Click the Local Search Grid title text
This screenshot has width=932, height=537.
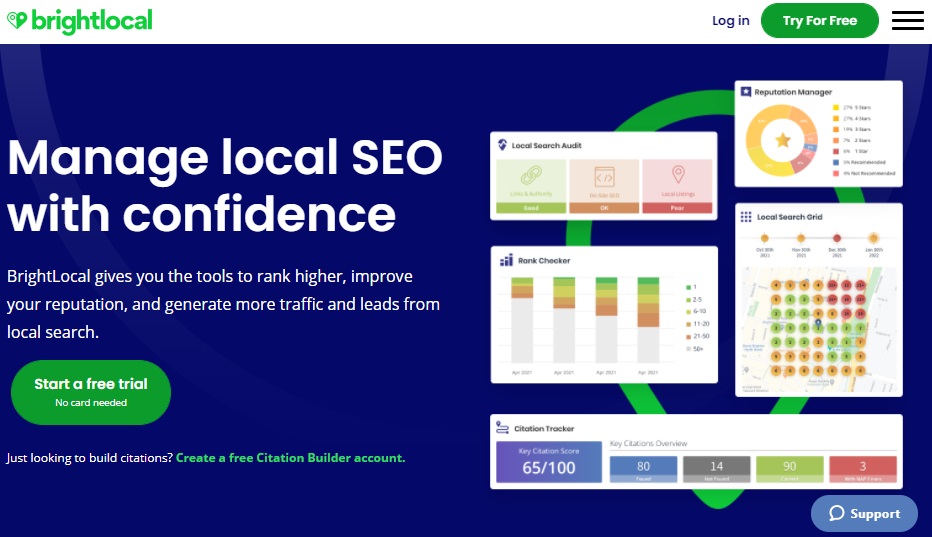789,217
